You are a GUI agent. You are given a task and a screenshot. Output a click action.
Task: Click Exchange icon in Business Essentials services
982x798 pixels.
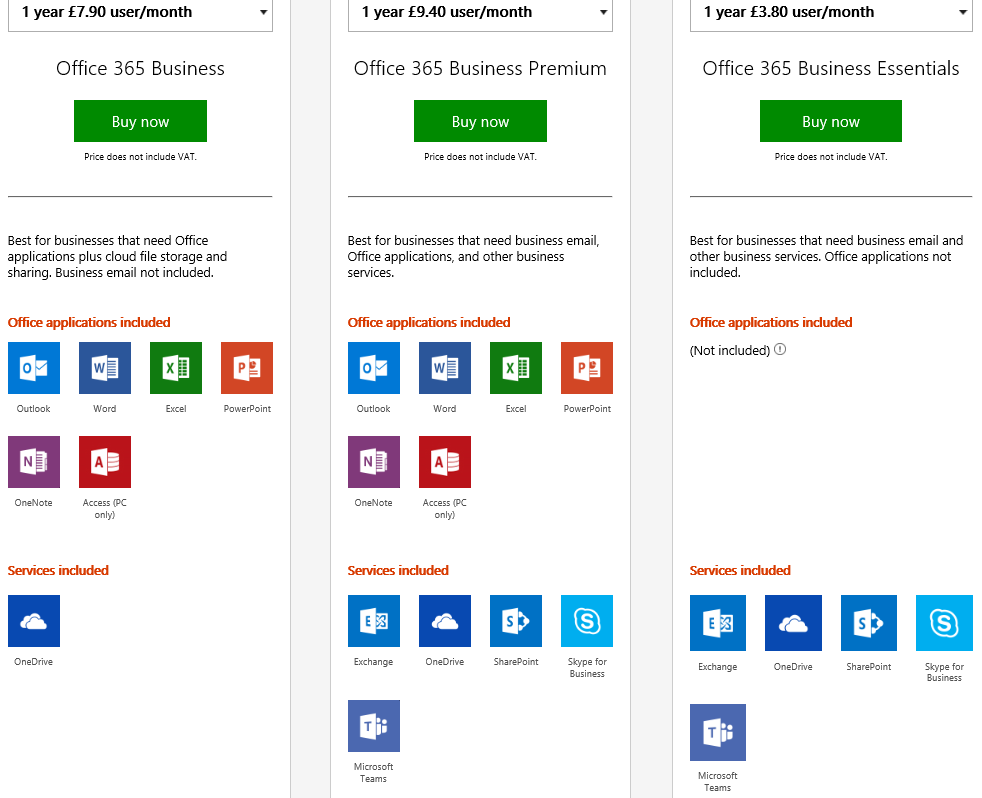click(718, 623)
